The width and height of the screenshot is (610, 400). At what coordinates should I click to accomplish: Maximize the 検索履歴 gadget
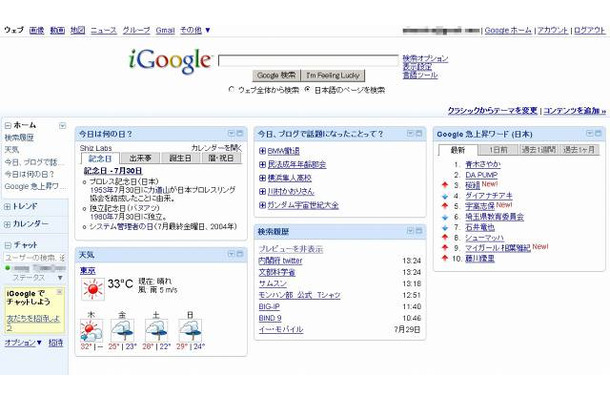[x=419, y=231]
